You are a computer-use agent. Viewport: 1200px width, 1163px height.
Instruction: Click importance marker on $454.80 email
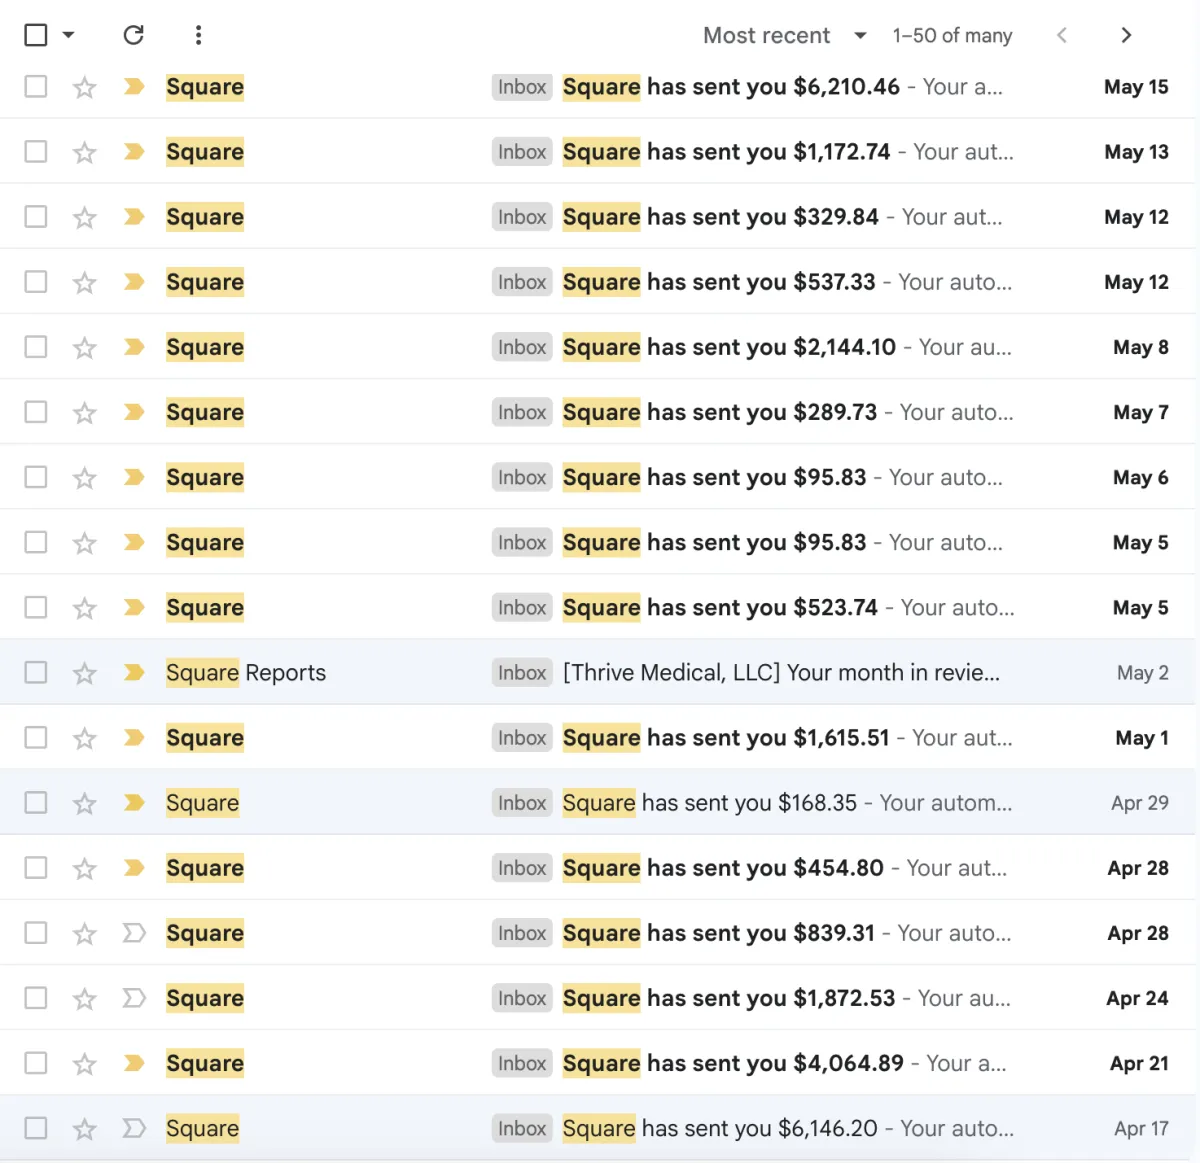pyautogui.click(x=134, y=868)
